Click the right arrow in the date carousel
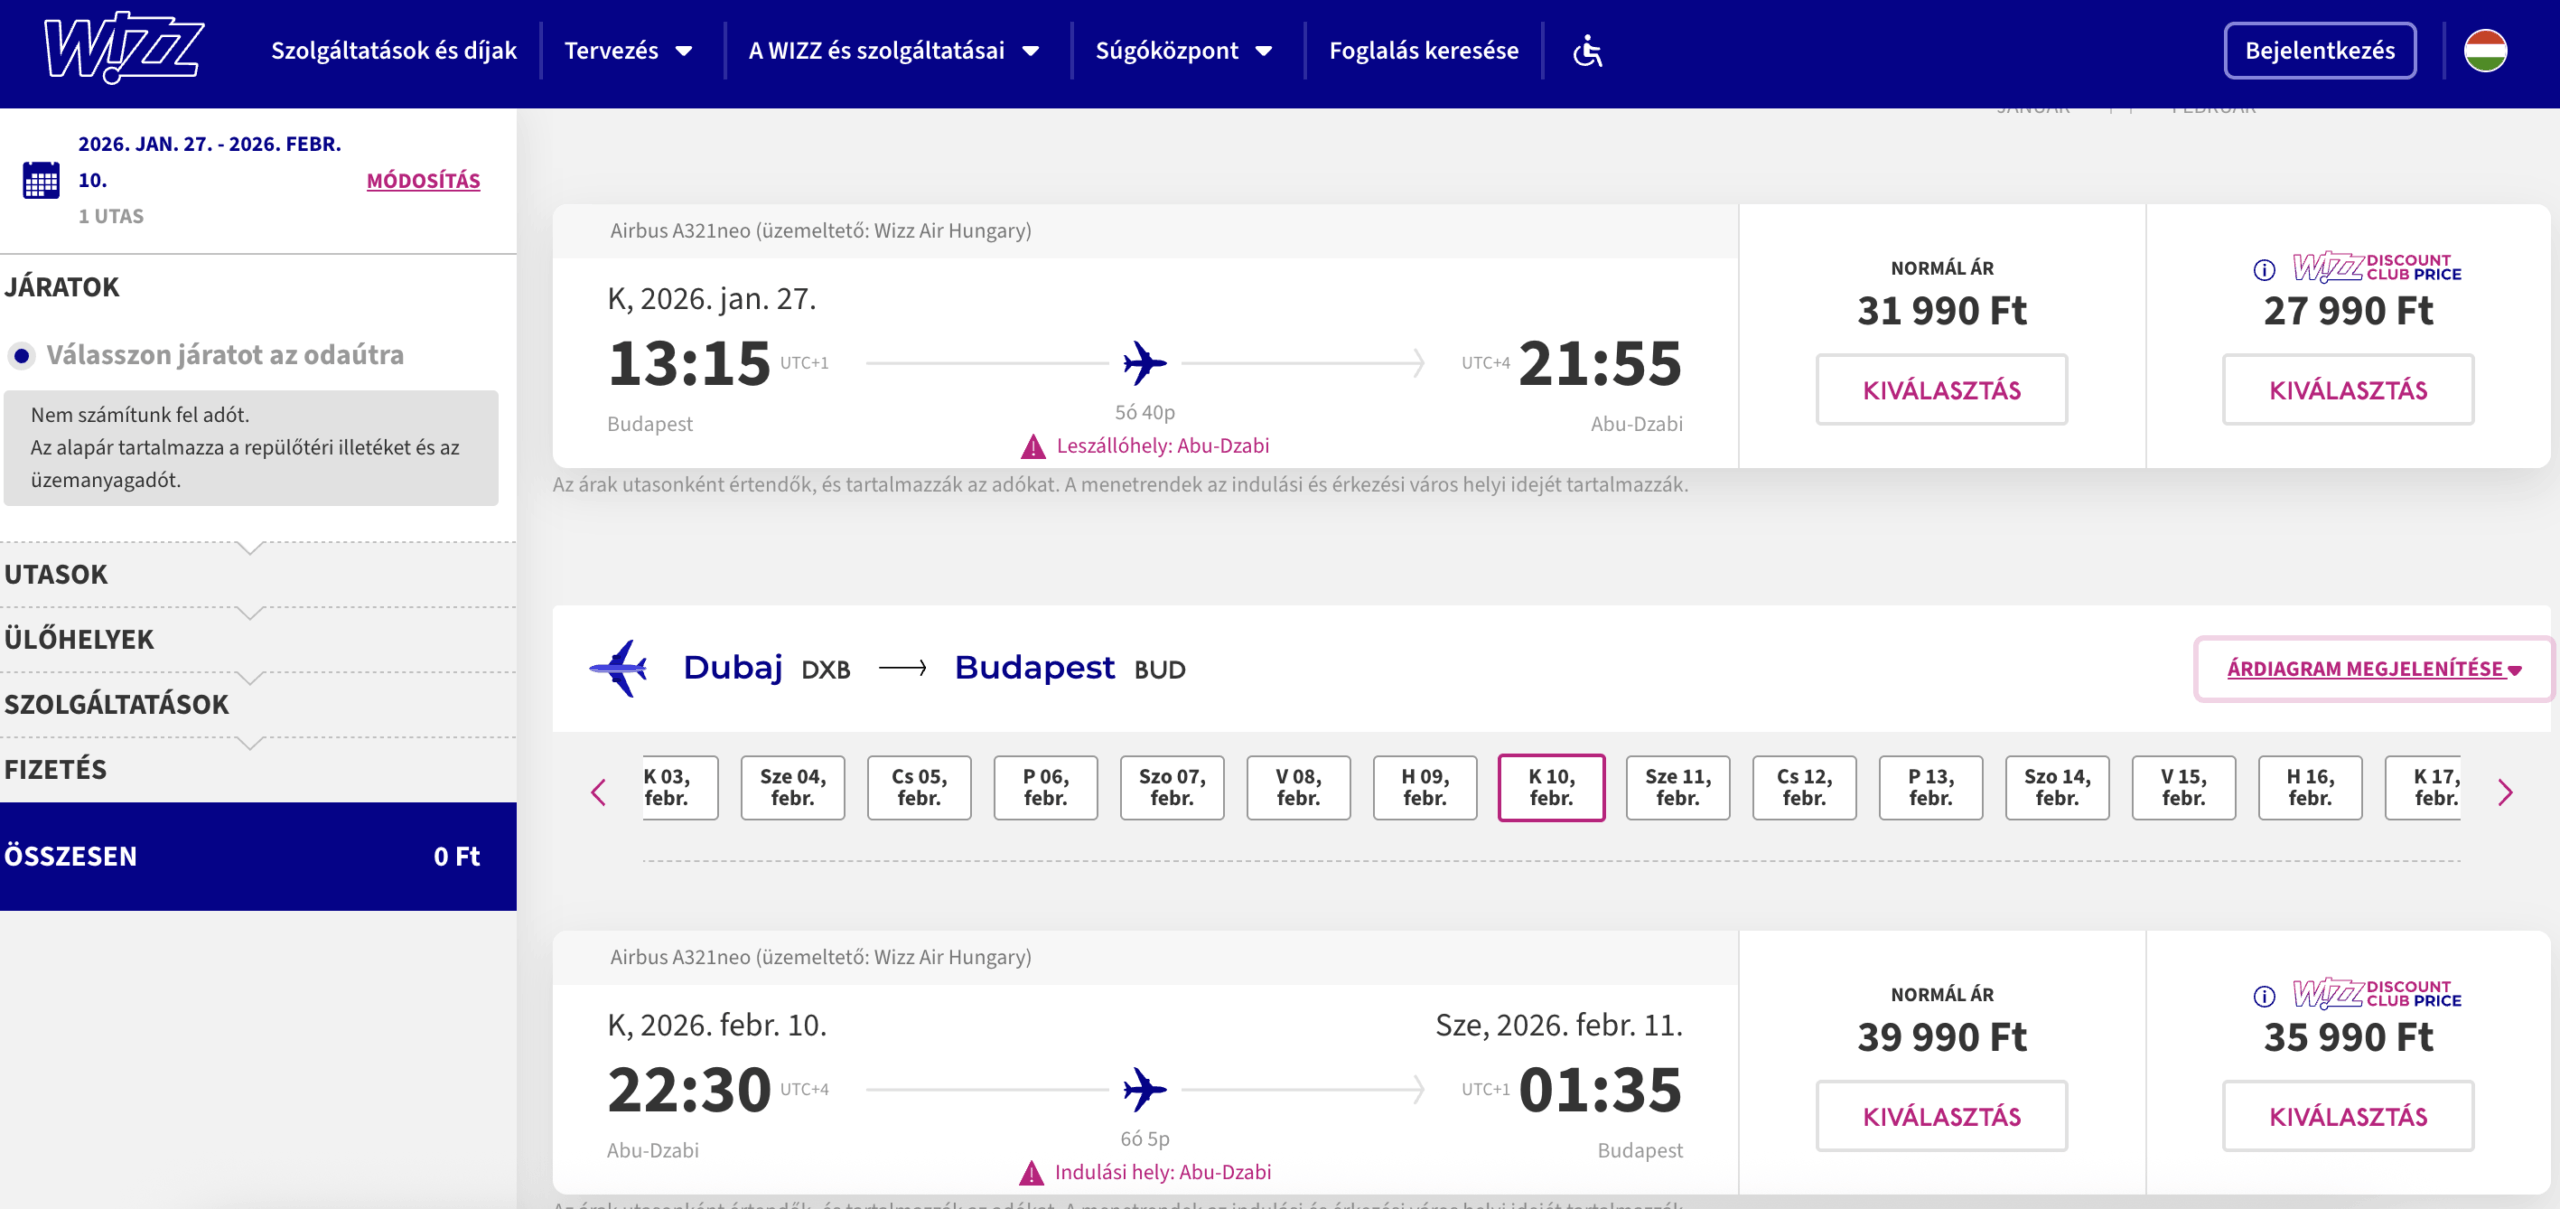This screenshot has width=2560, height=1209. pos(2507,792)
